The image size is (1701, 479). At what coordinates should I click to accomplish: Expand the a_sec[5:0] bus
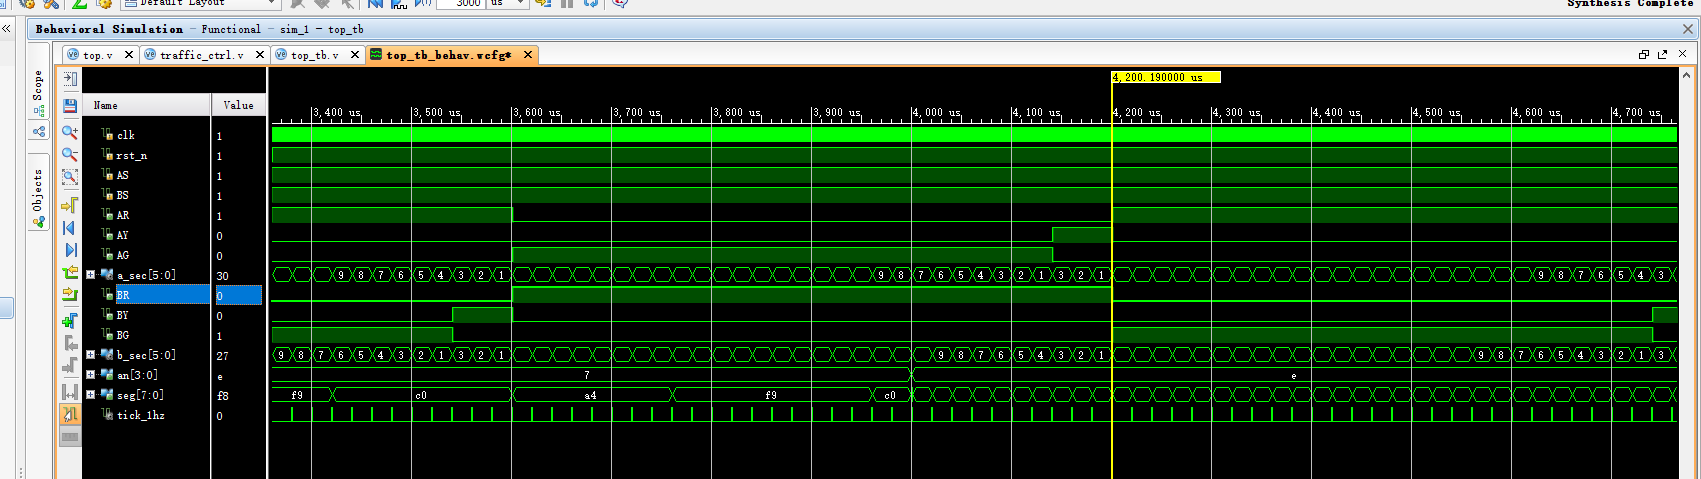[91, 275]
